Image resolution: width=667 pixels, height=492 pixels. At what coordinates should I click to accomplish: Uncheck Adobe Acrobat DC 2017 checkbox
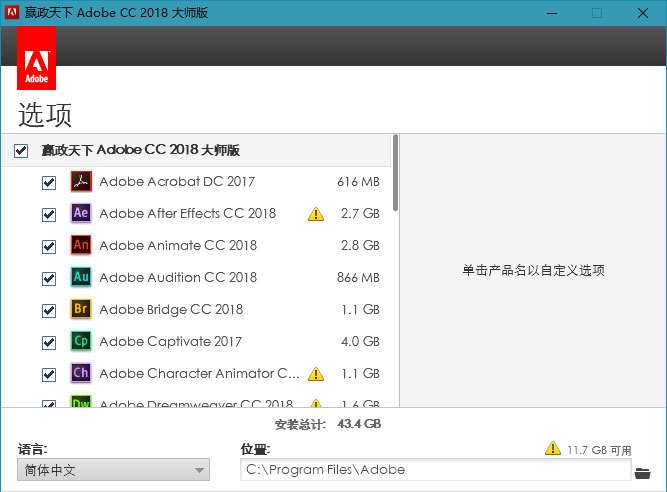[49, 182]
